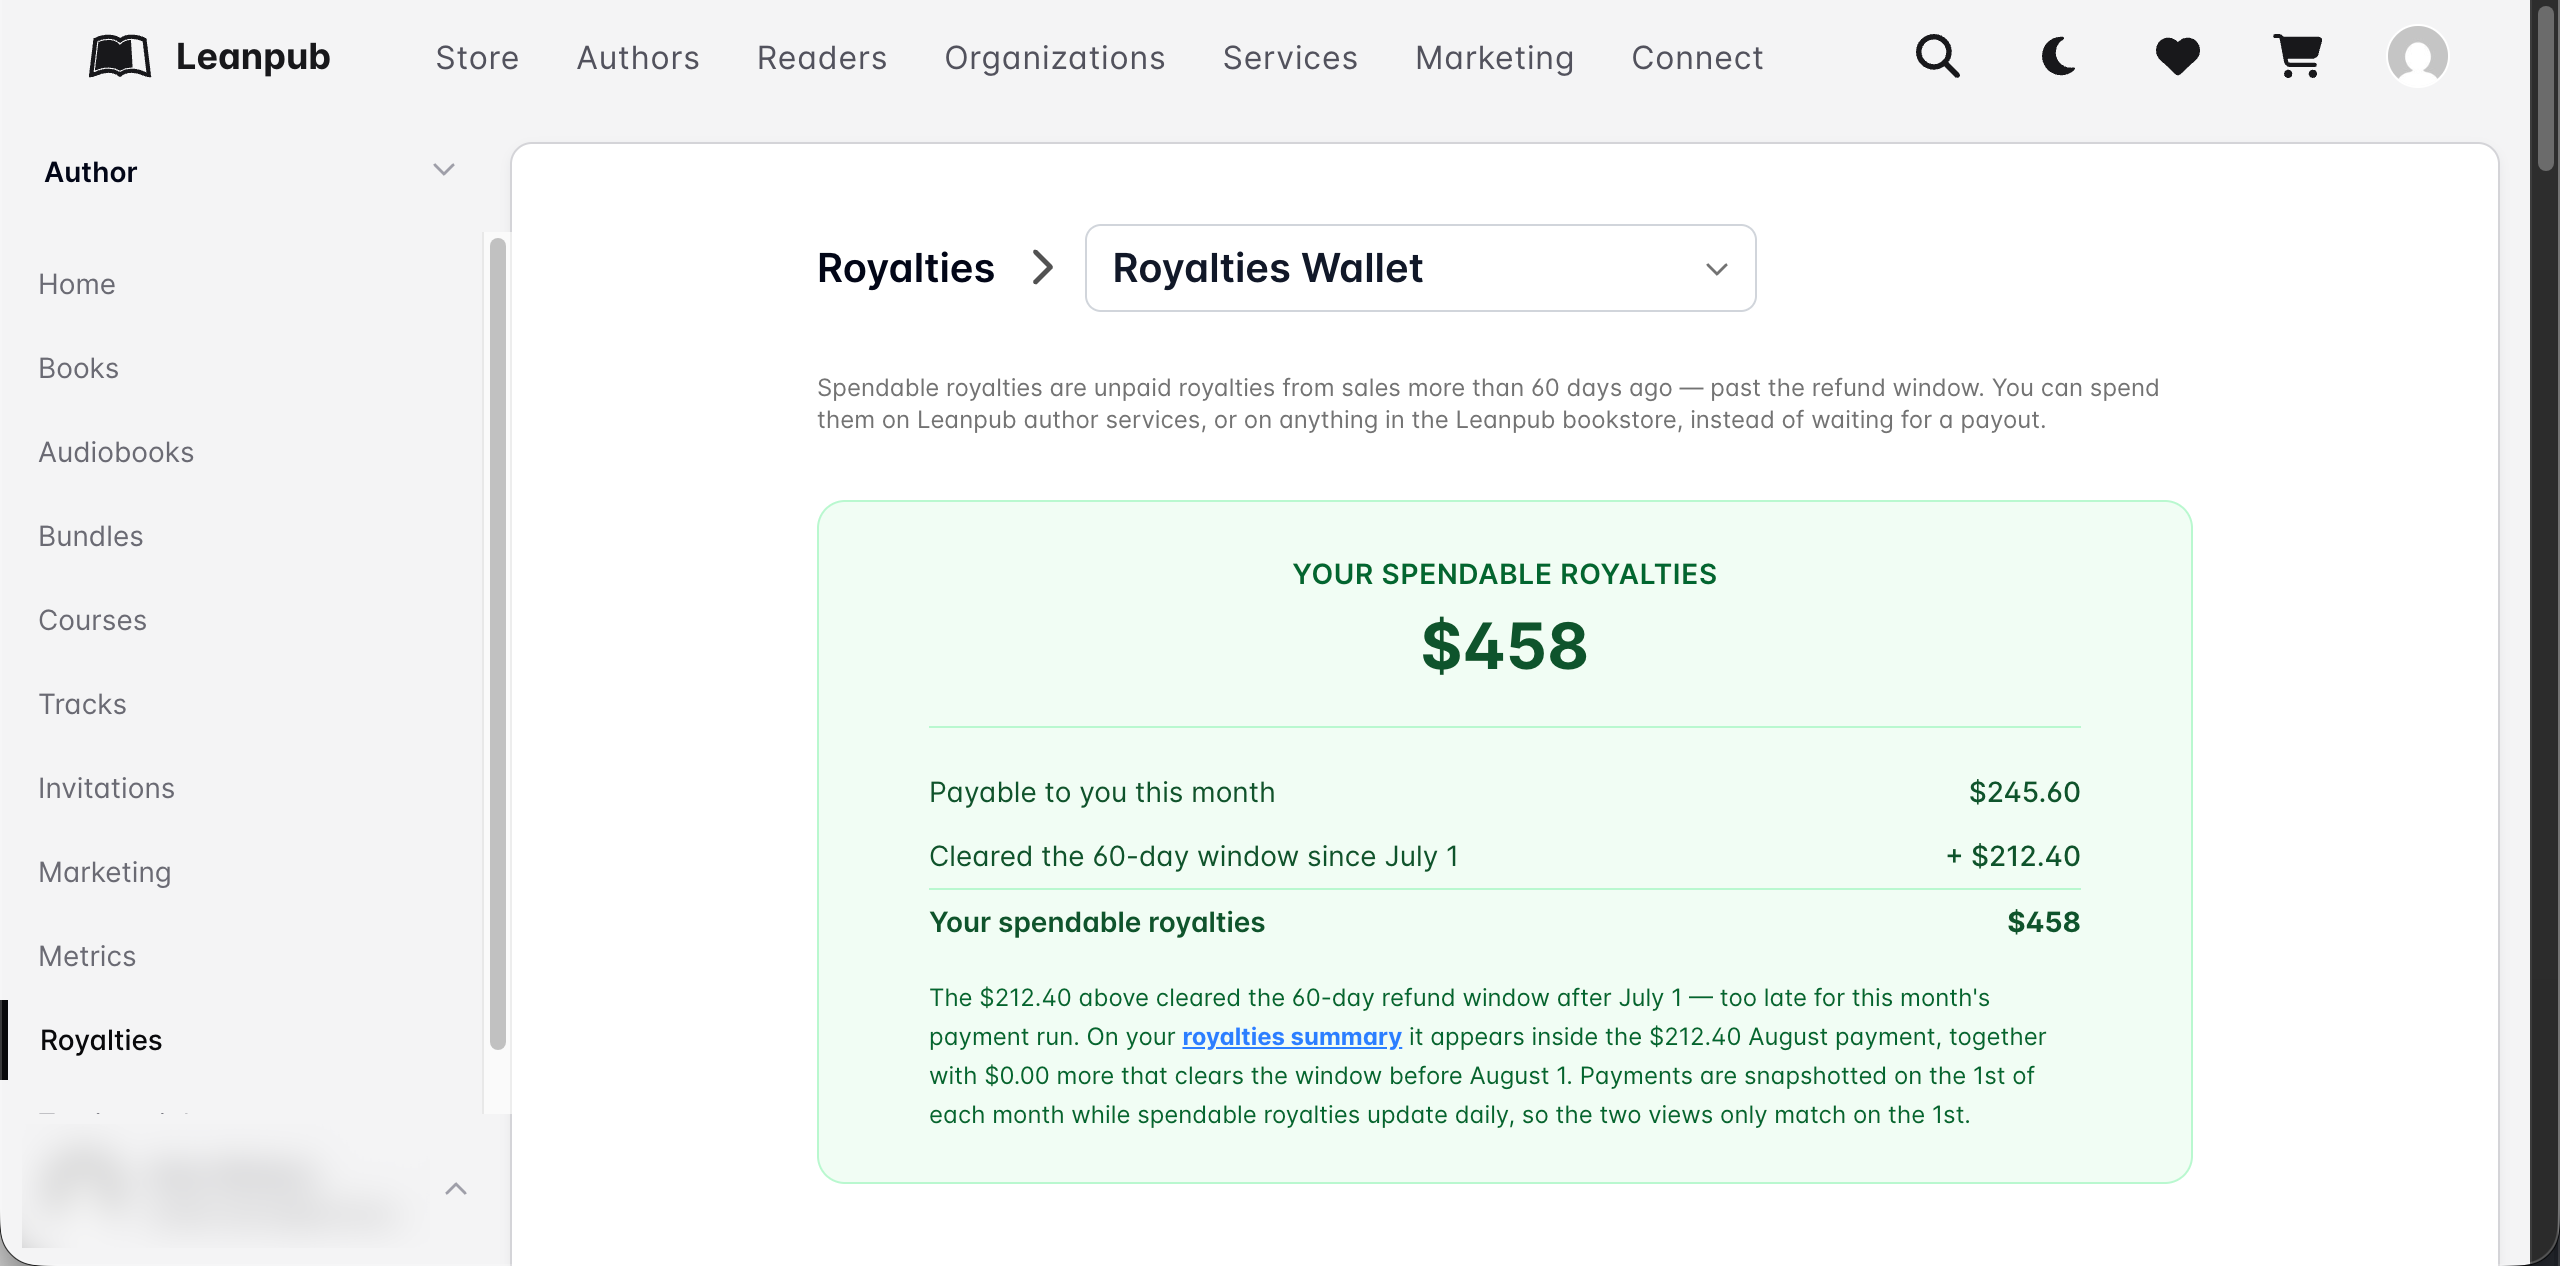Open the wishlist heart icon
The image size is (2560, 1266).
2177,56
